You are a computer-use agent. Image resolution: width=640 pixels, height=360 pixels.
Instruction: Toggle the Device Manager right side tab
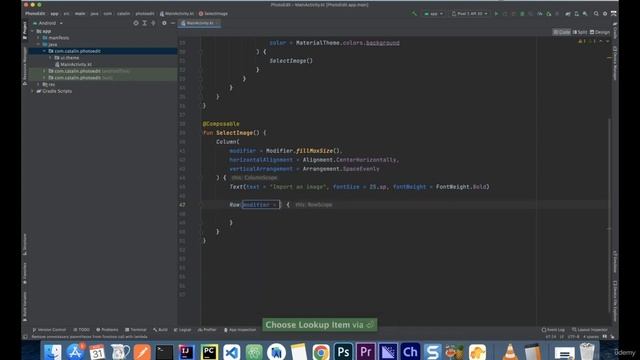pyautogui.click(x=615, y=63)
